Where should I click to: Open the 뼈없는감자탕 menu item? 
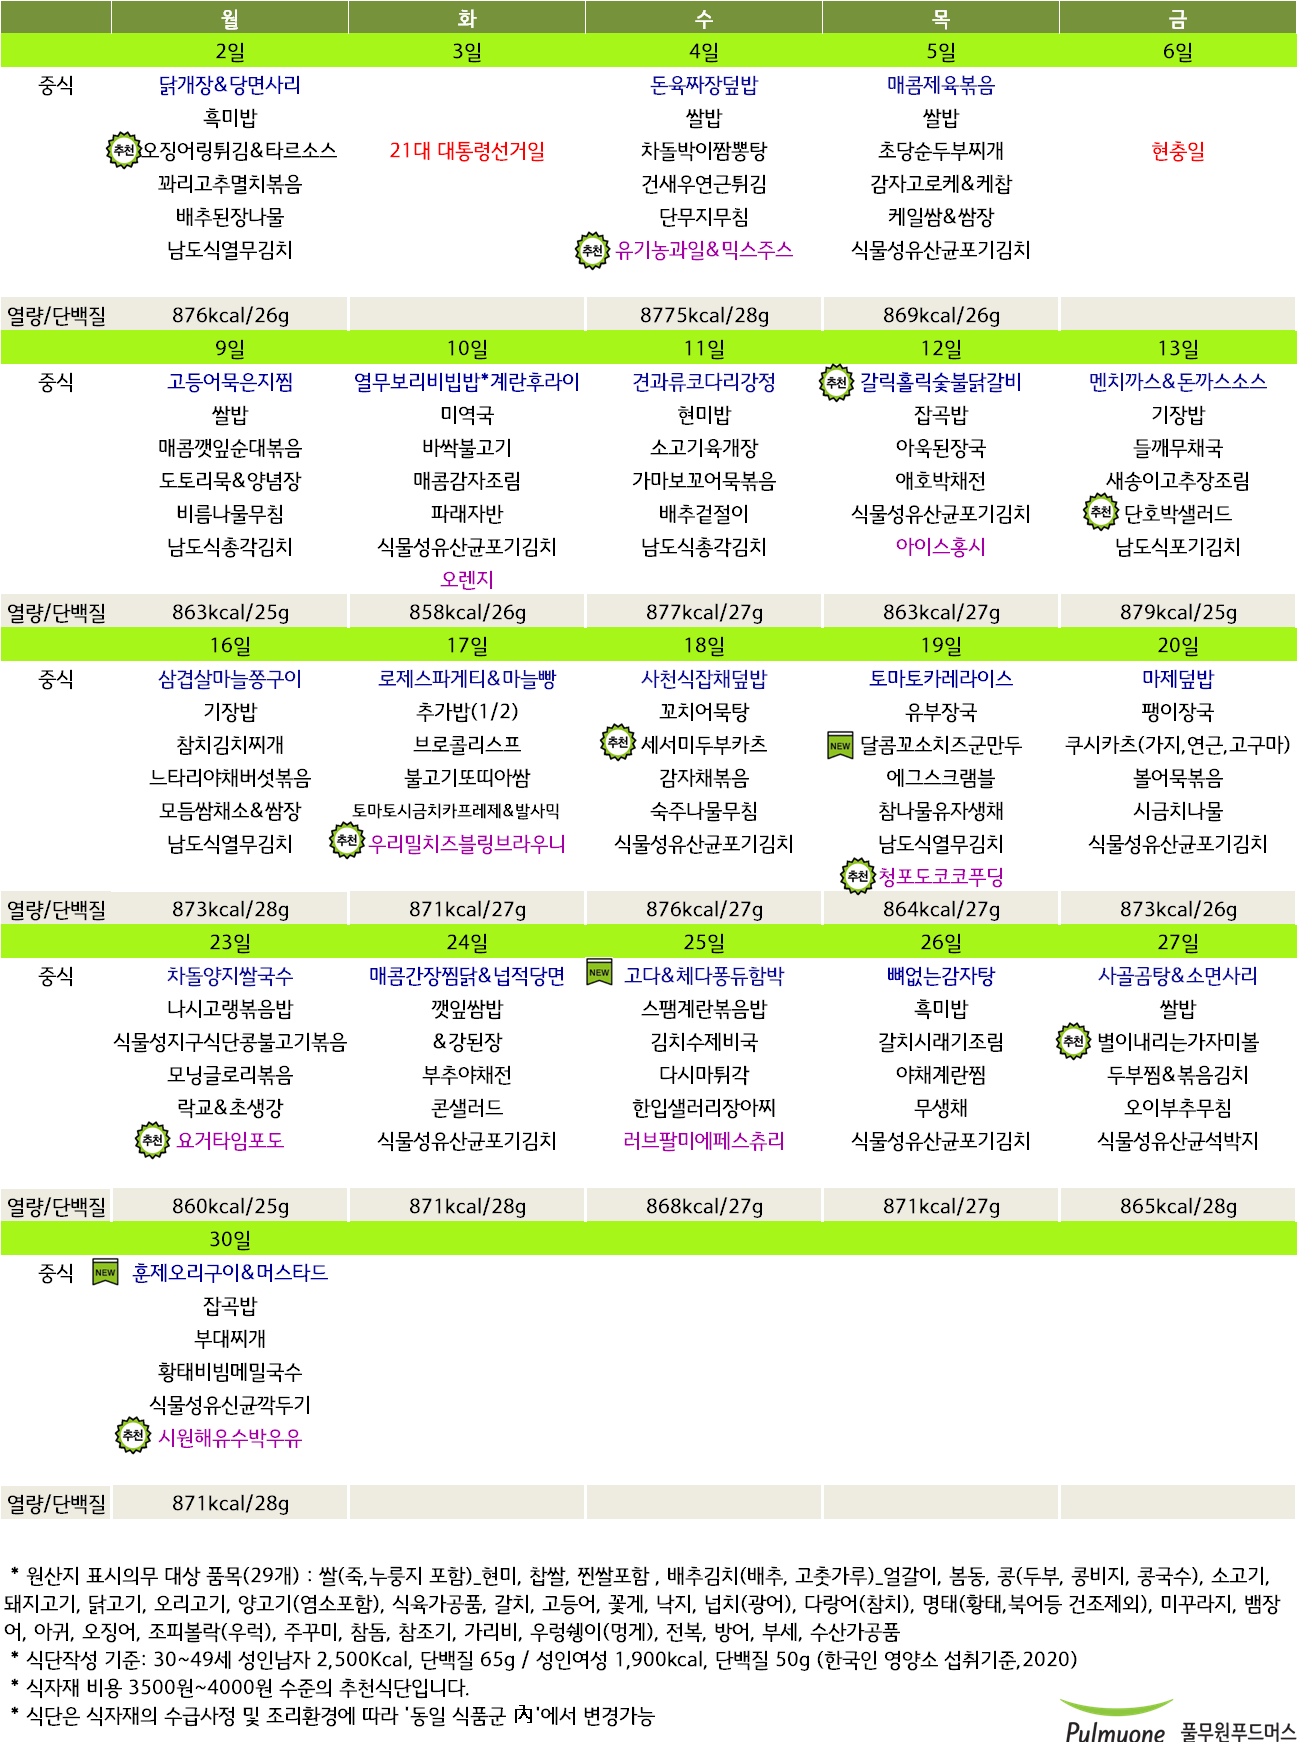pos(941,976)
